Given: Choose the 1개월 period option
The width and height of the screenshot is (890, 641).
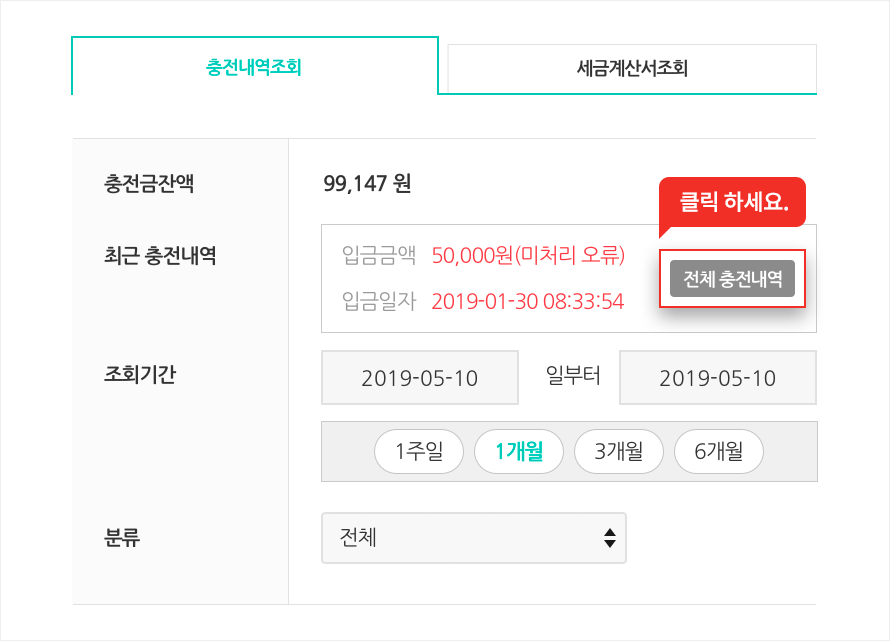Looking at the screenshot, I should pyautogui.click(x=519, y=451).
